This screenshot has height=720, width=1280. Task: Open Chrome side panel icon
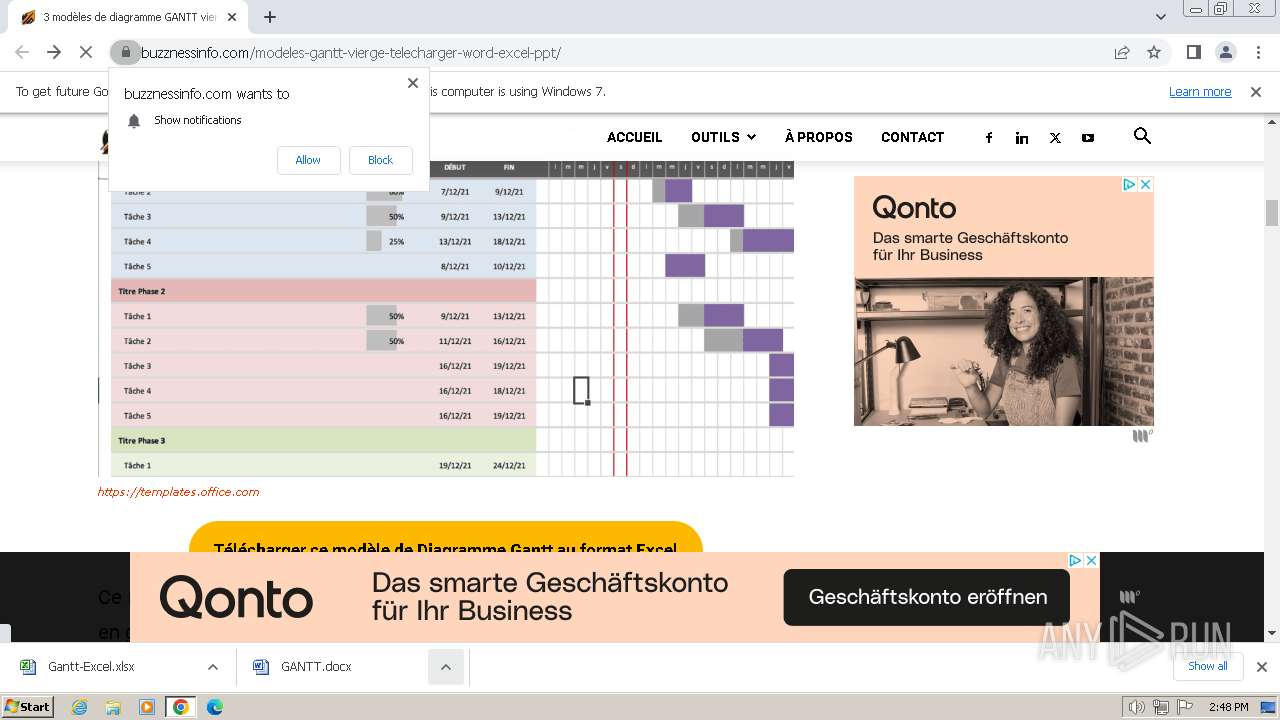(x=1193, y=52)
